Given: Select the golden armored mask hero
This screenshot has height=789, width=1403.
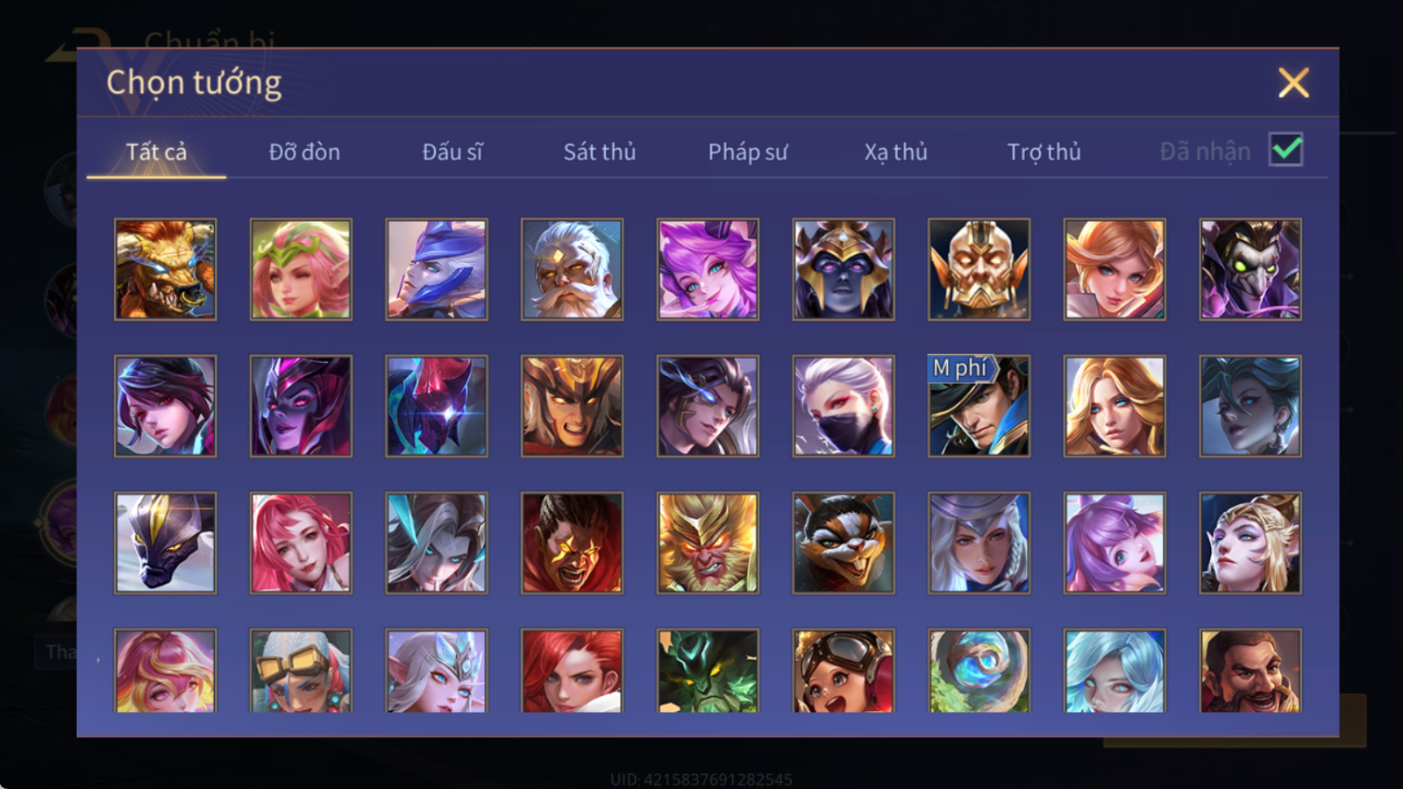Looking at the screenshot, I should tap(979, 270).
